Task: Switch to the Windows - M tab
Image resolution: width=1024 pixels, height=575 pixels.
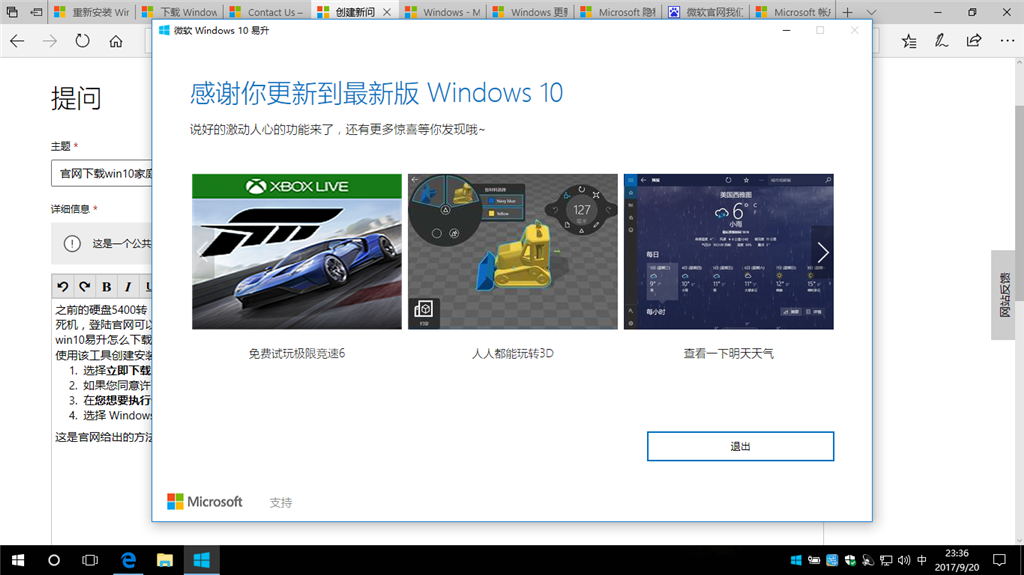Action: pos(443,12)
